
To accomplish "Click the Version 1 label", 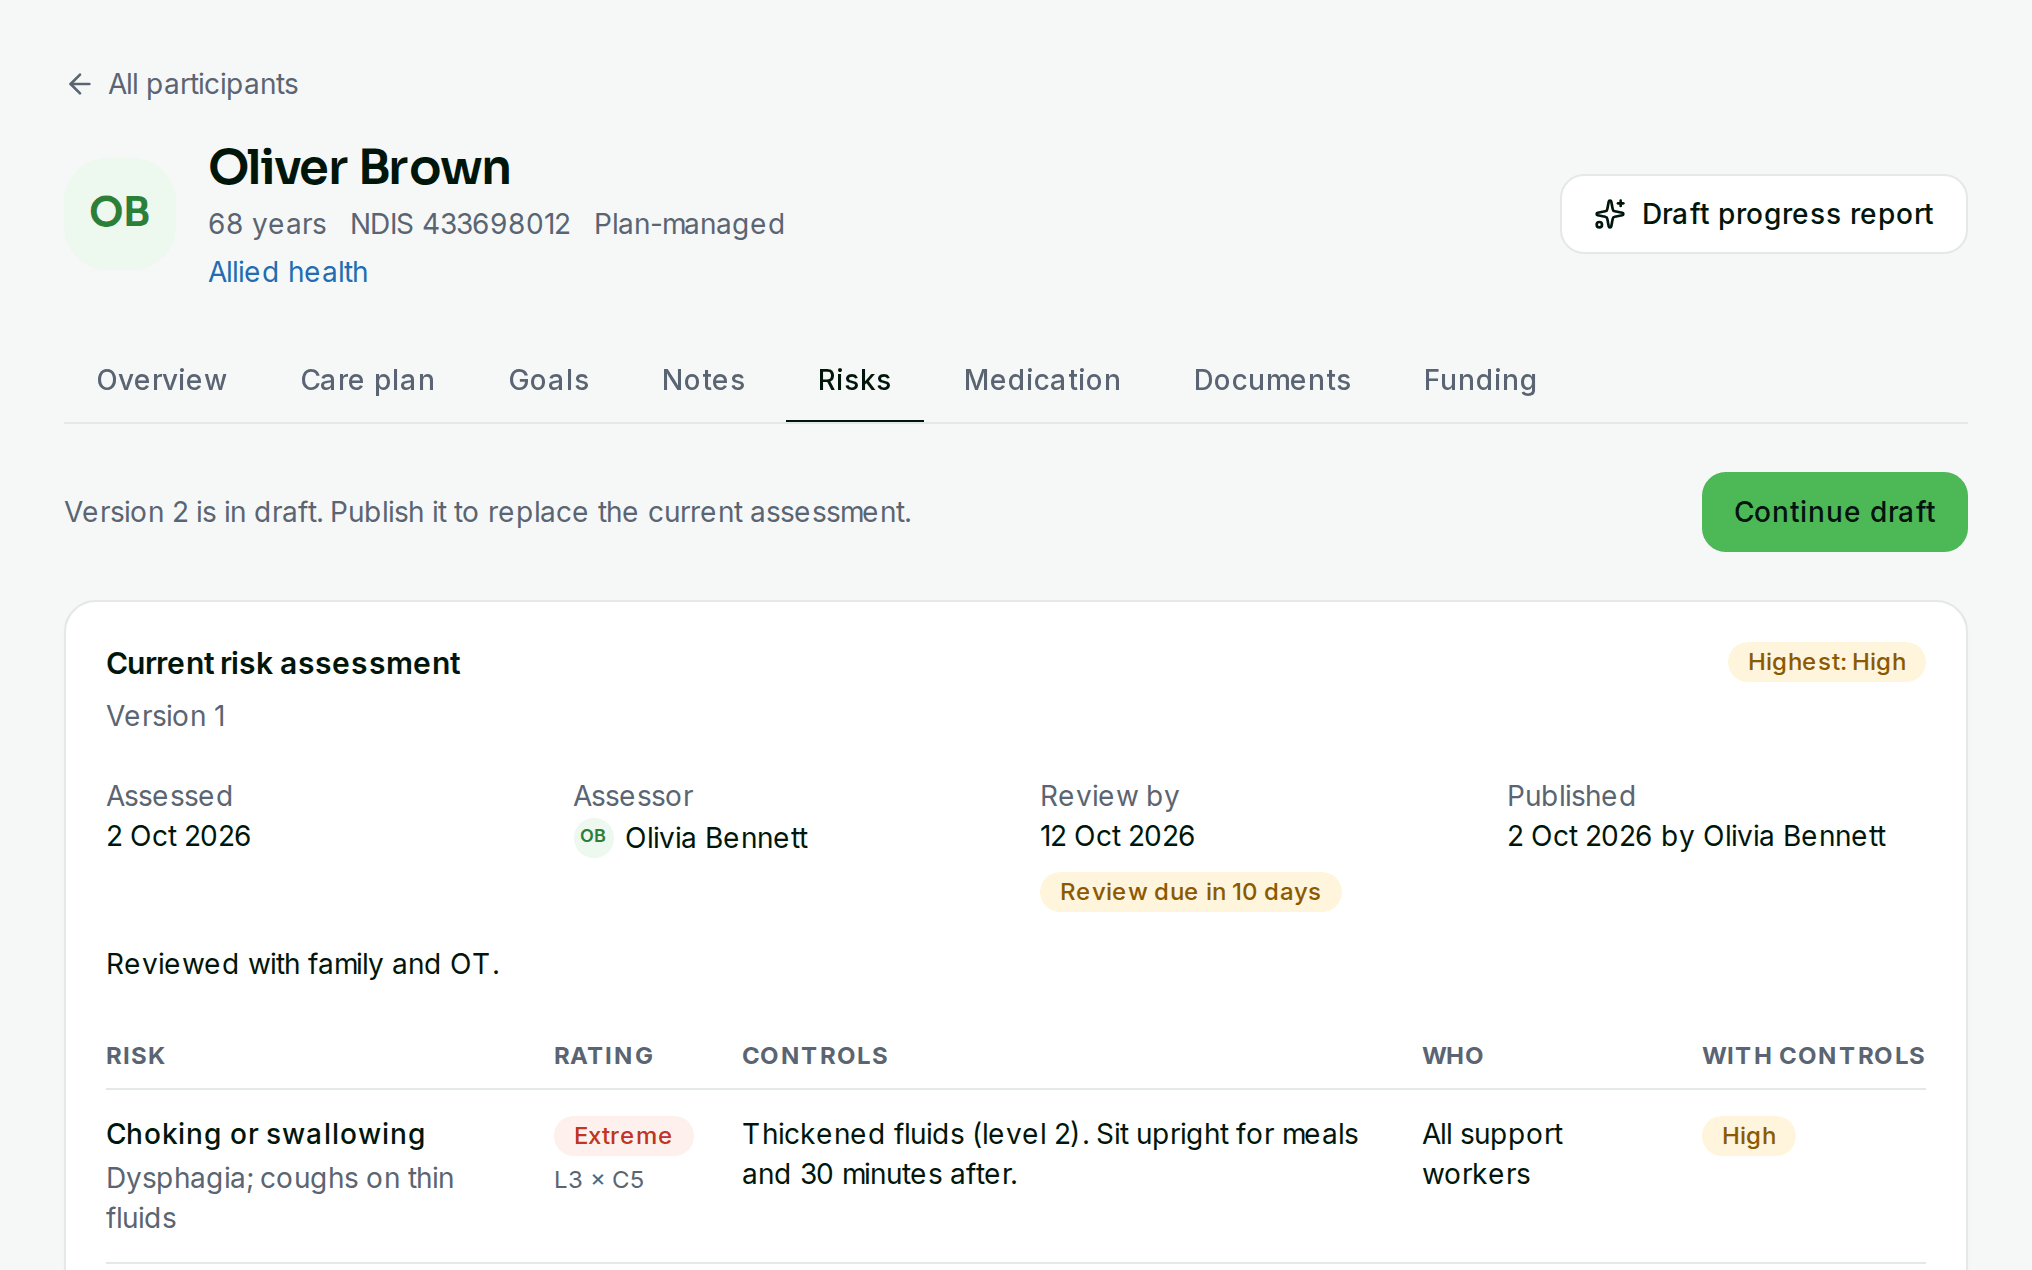I will pyautogui.click(x=166, y=716).
